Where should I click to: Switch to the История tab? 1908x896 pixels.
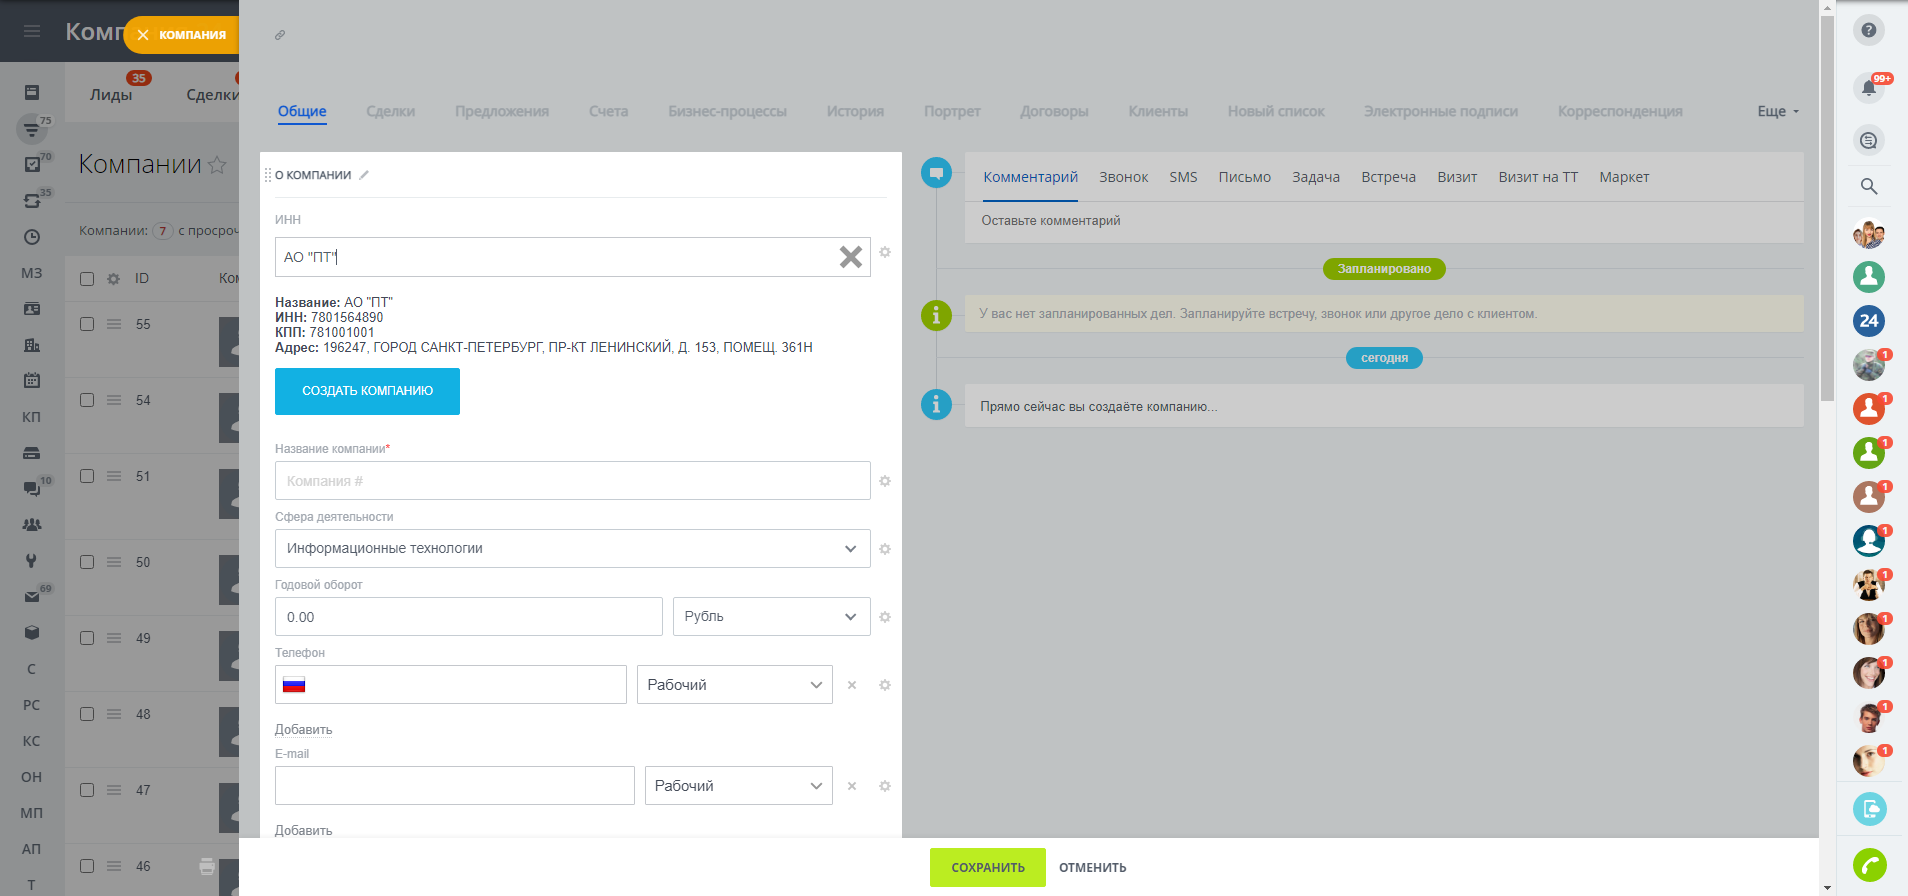coord(855,111)
